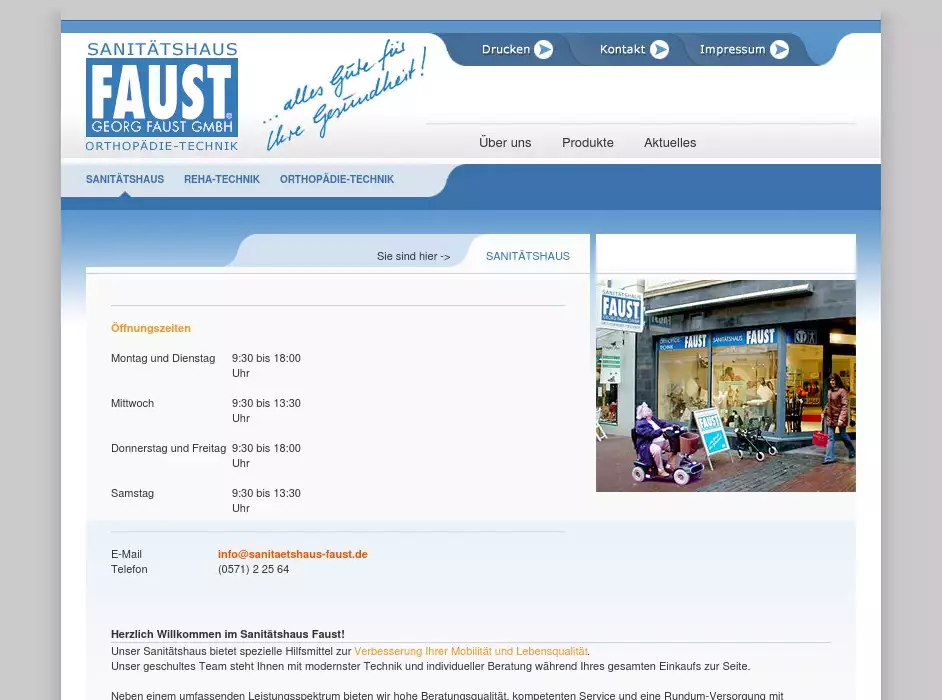Click the SANITÄTSHAUS breadcrumb label
Viewport: 942px width, 700px height.
click(x=528, y=256)
